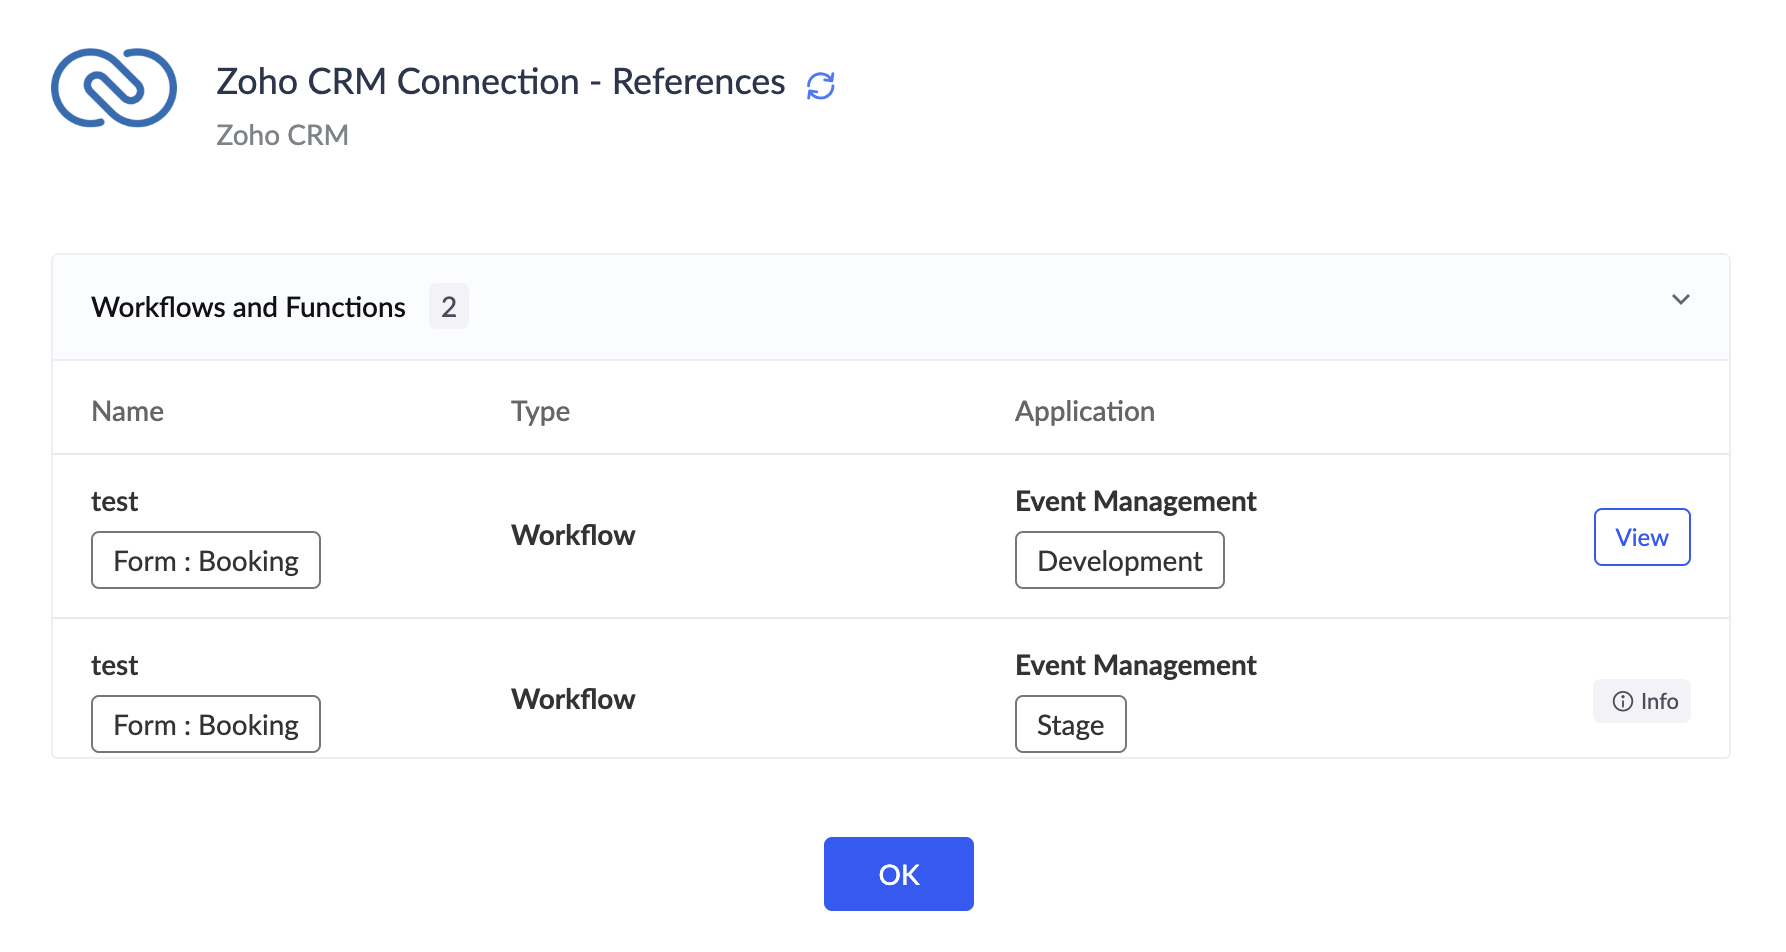This screenshot has width=1786, height=952.
Task: Collapse the Workflows and Functions section
Action: [x=1681, y=300]
